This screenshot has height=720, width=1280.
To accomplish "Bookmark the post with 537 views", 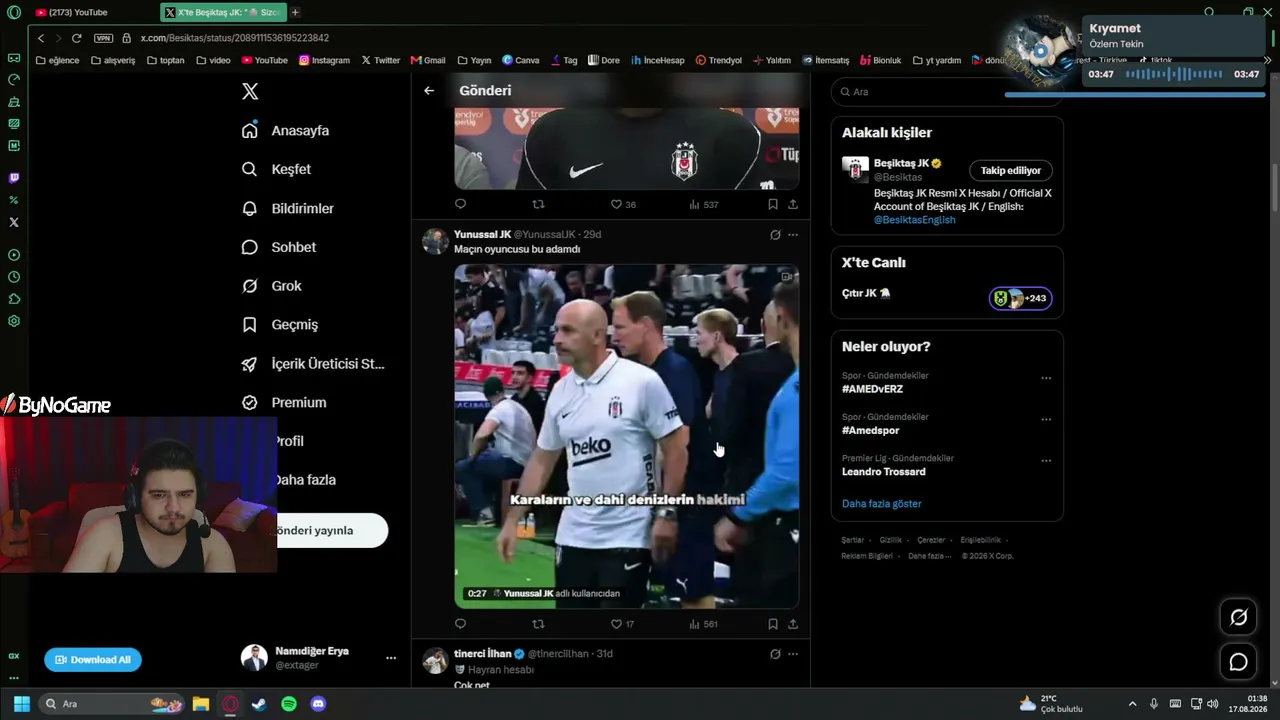I will pos(773,204).
